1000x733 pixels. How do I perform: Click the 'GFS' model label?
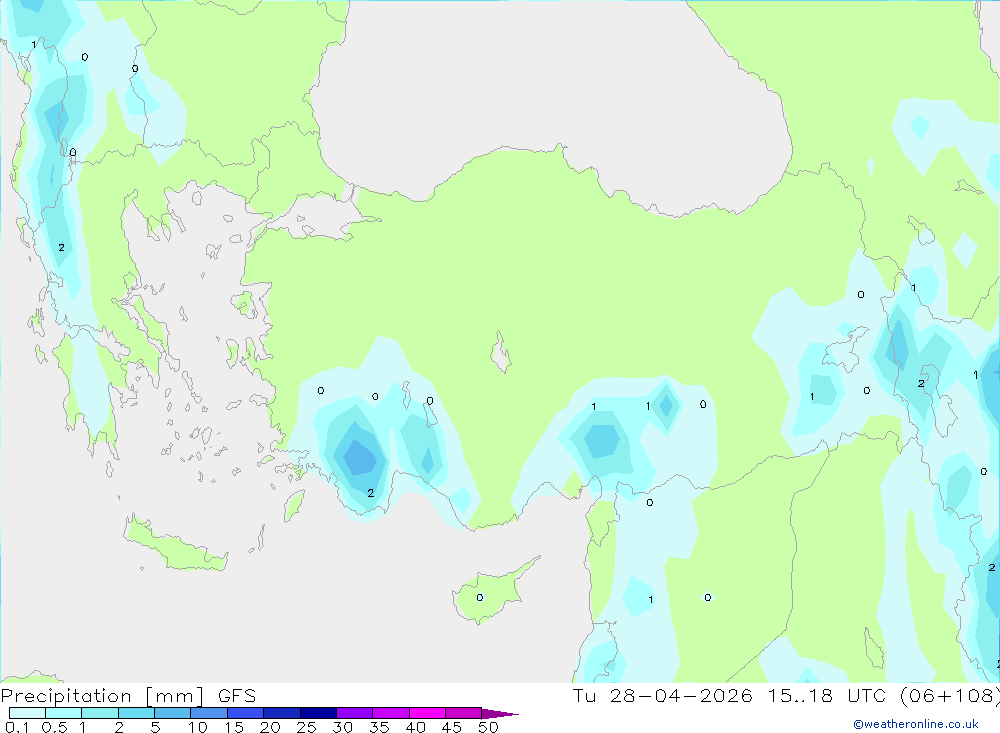tap(237, 696)
